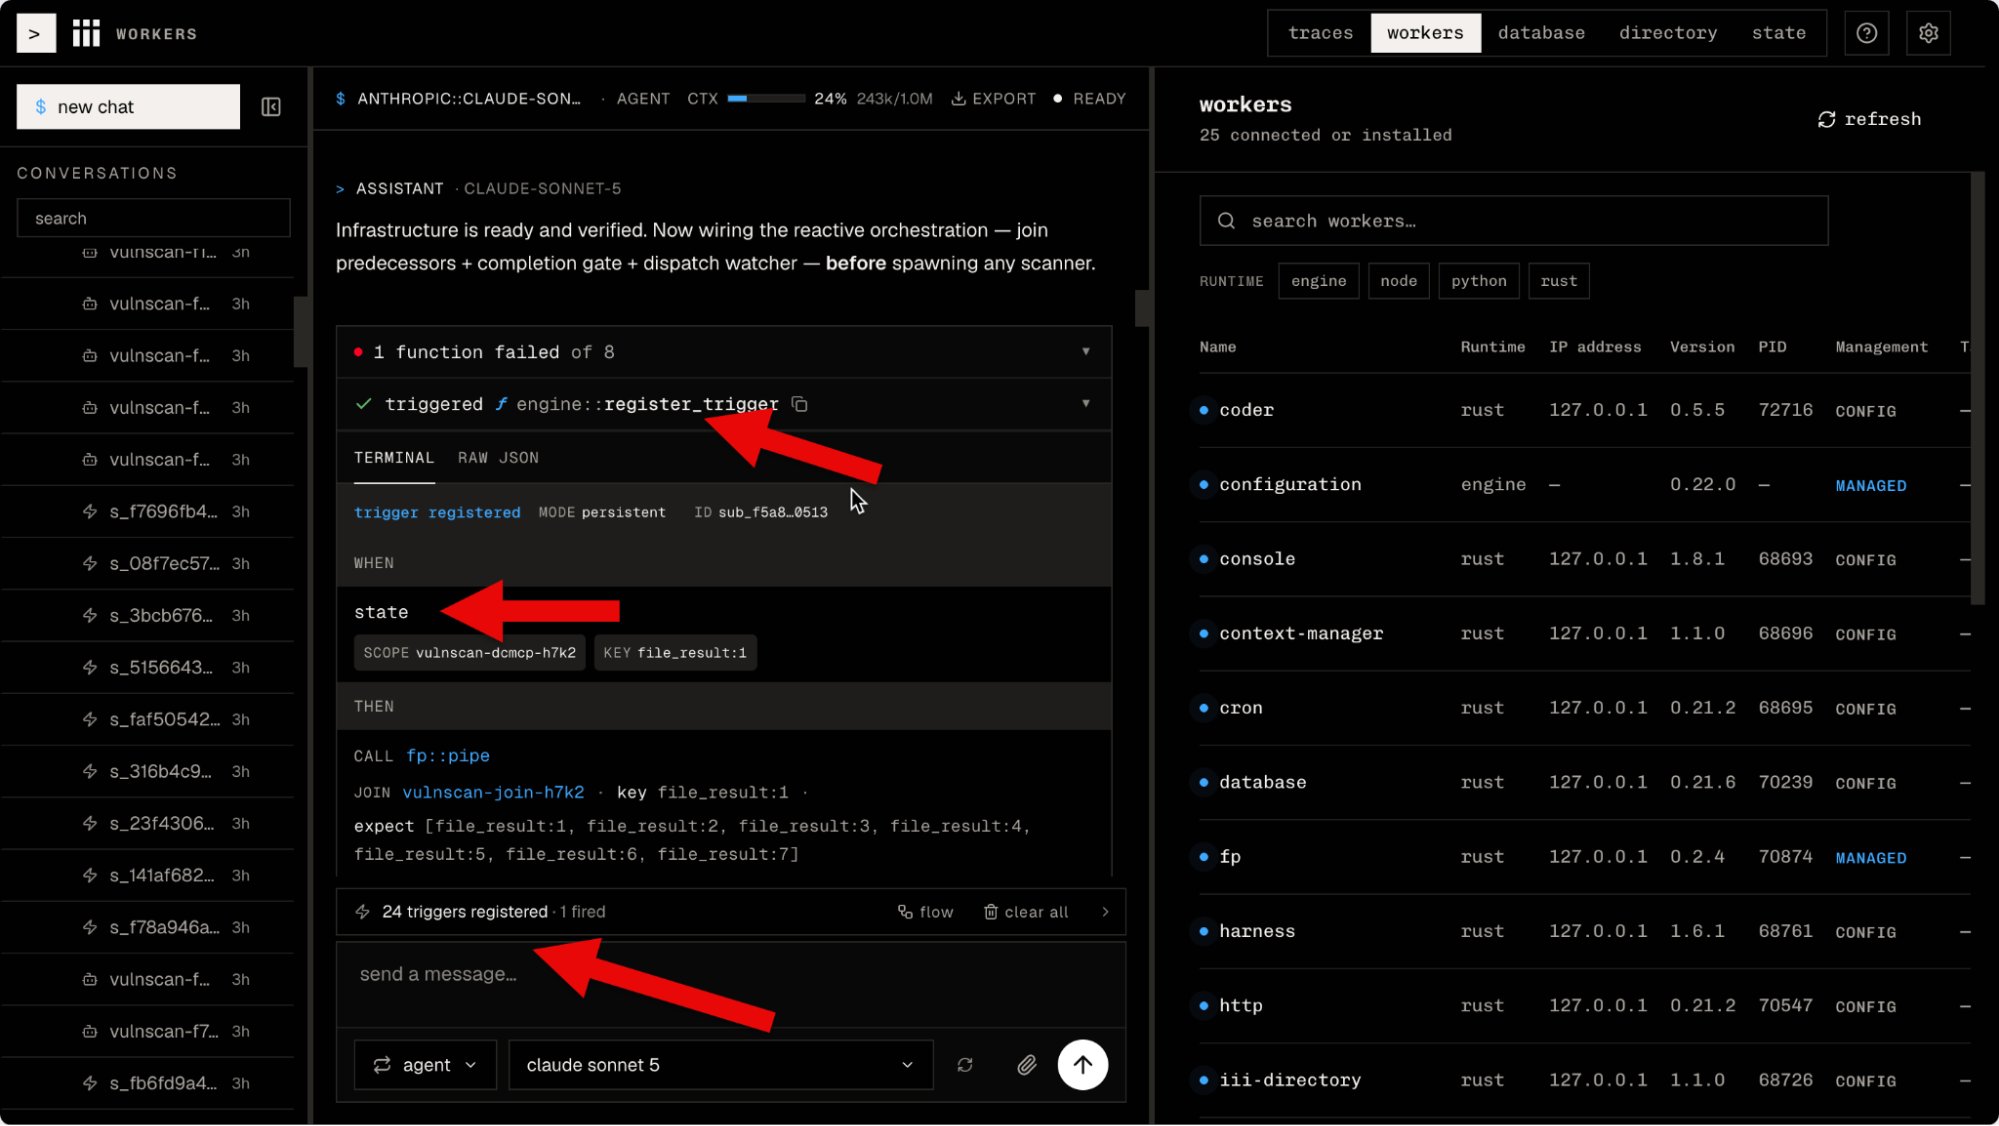The image size is (1999, 1126).
Task: Select the iii-directory worker name
Action: 1289,1081
